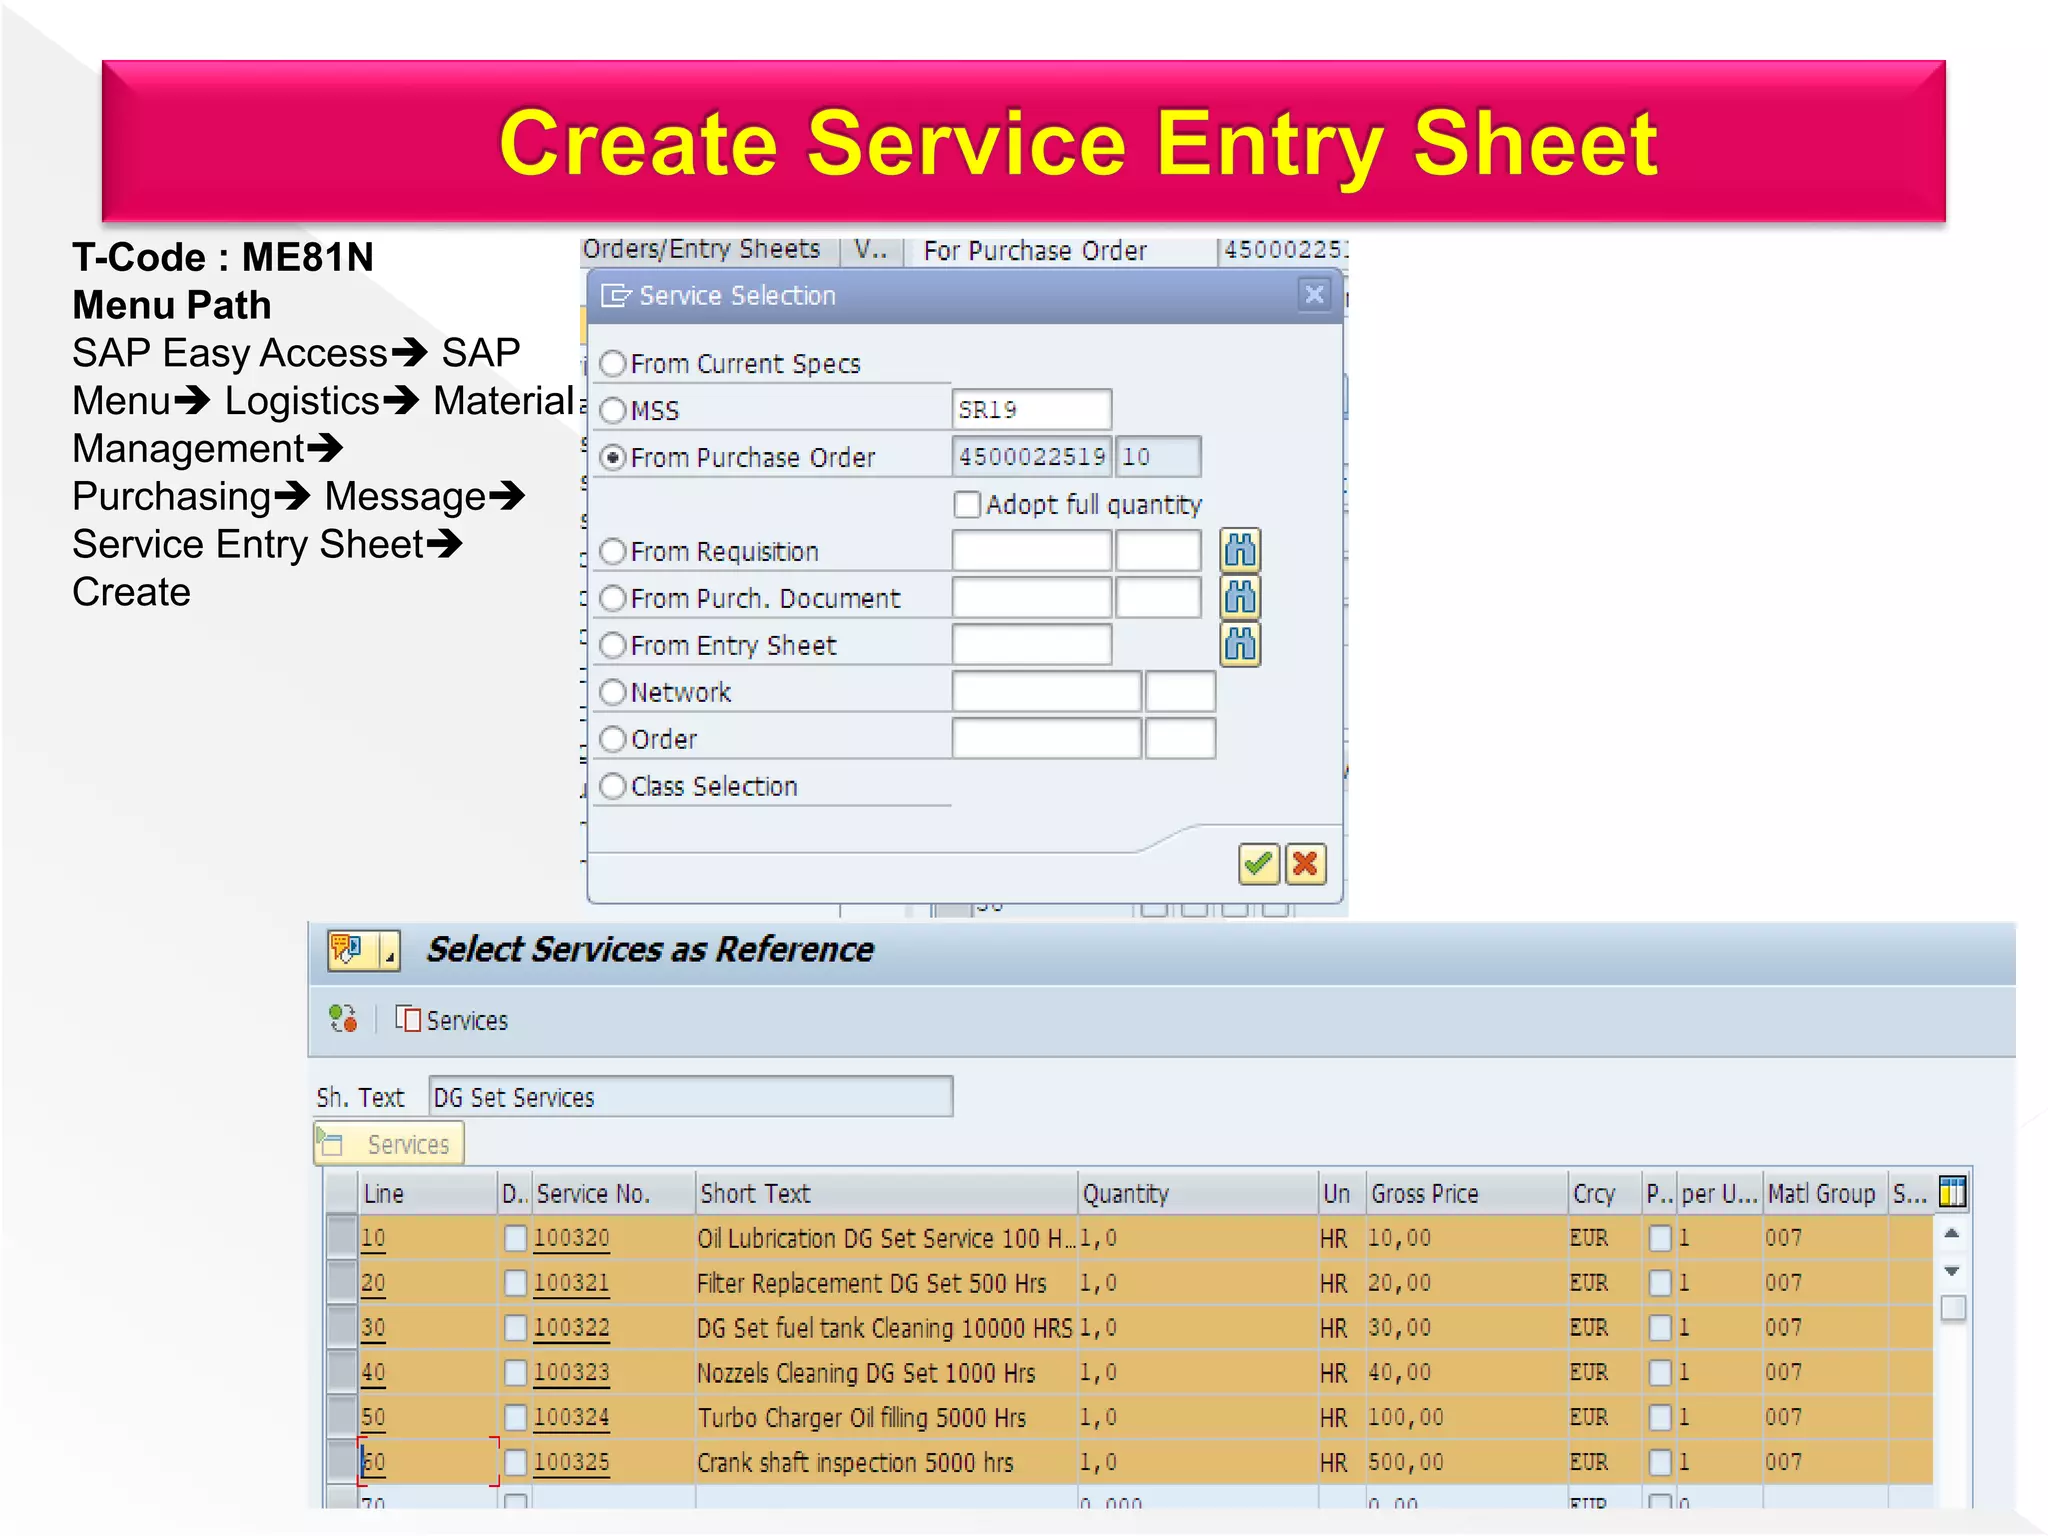Image resolution: width=2048 pixels, height=1536 pixels.
Task: Select From Entry Sheet radio button
Action: click(613, 645)
